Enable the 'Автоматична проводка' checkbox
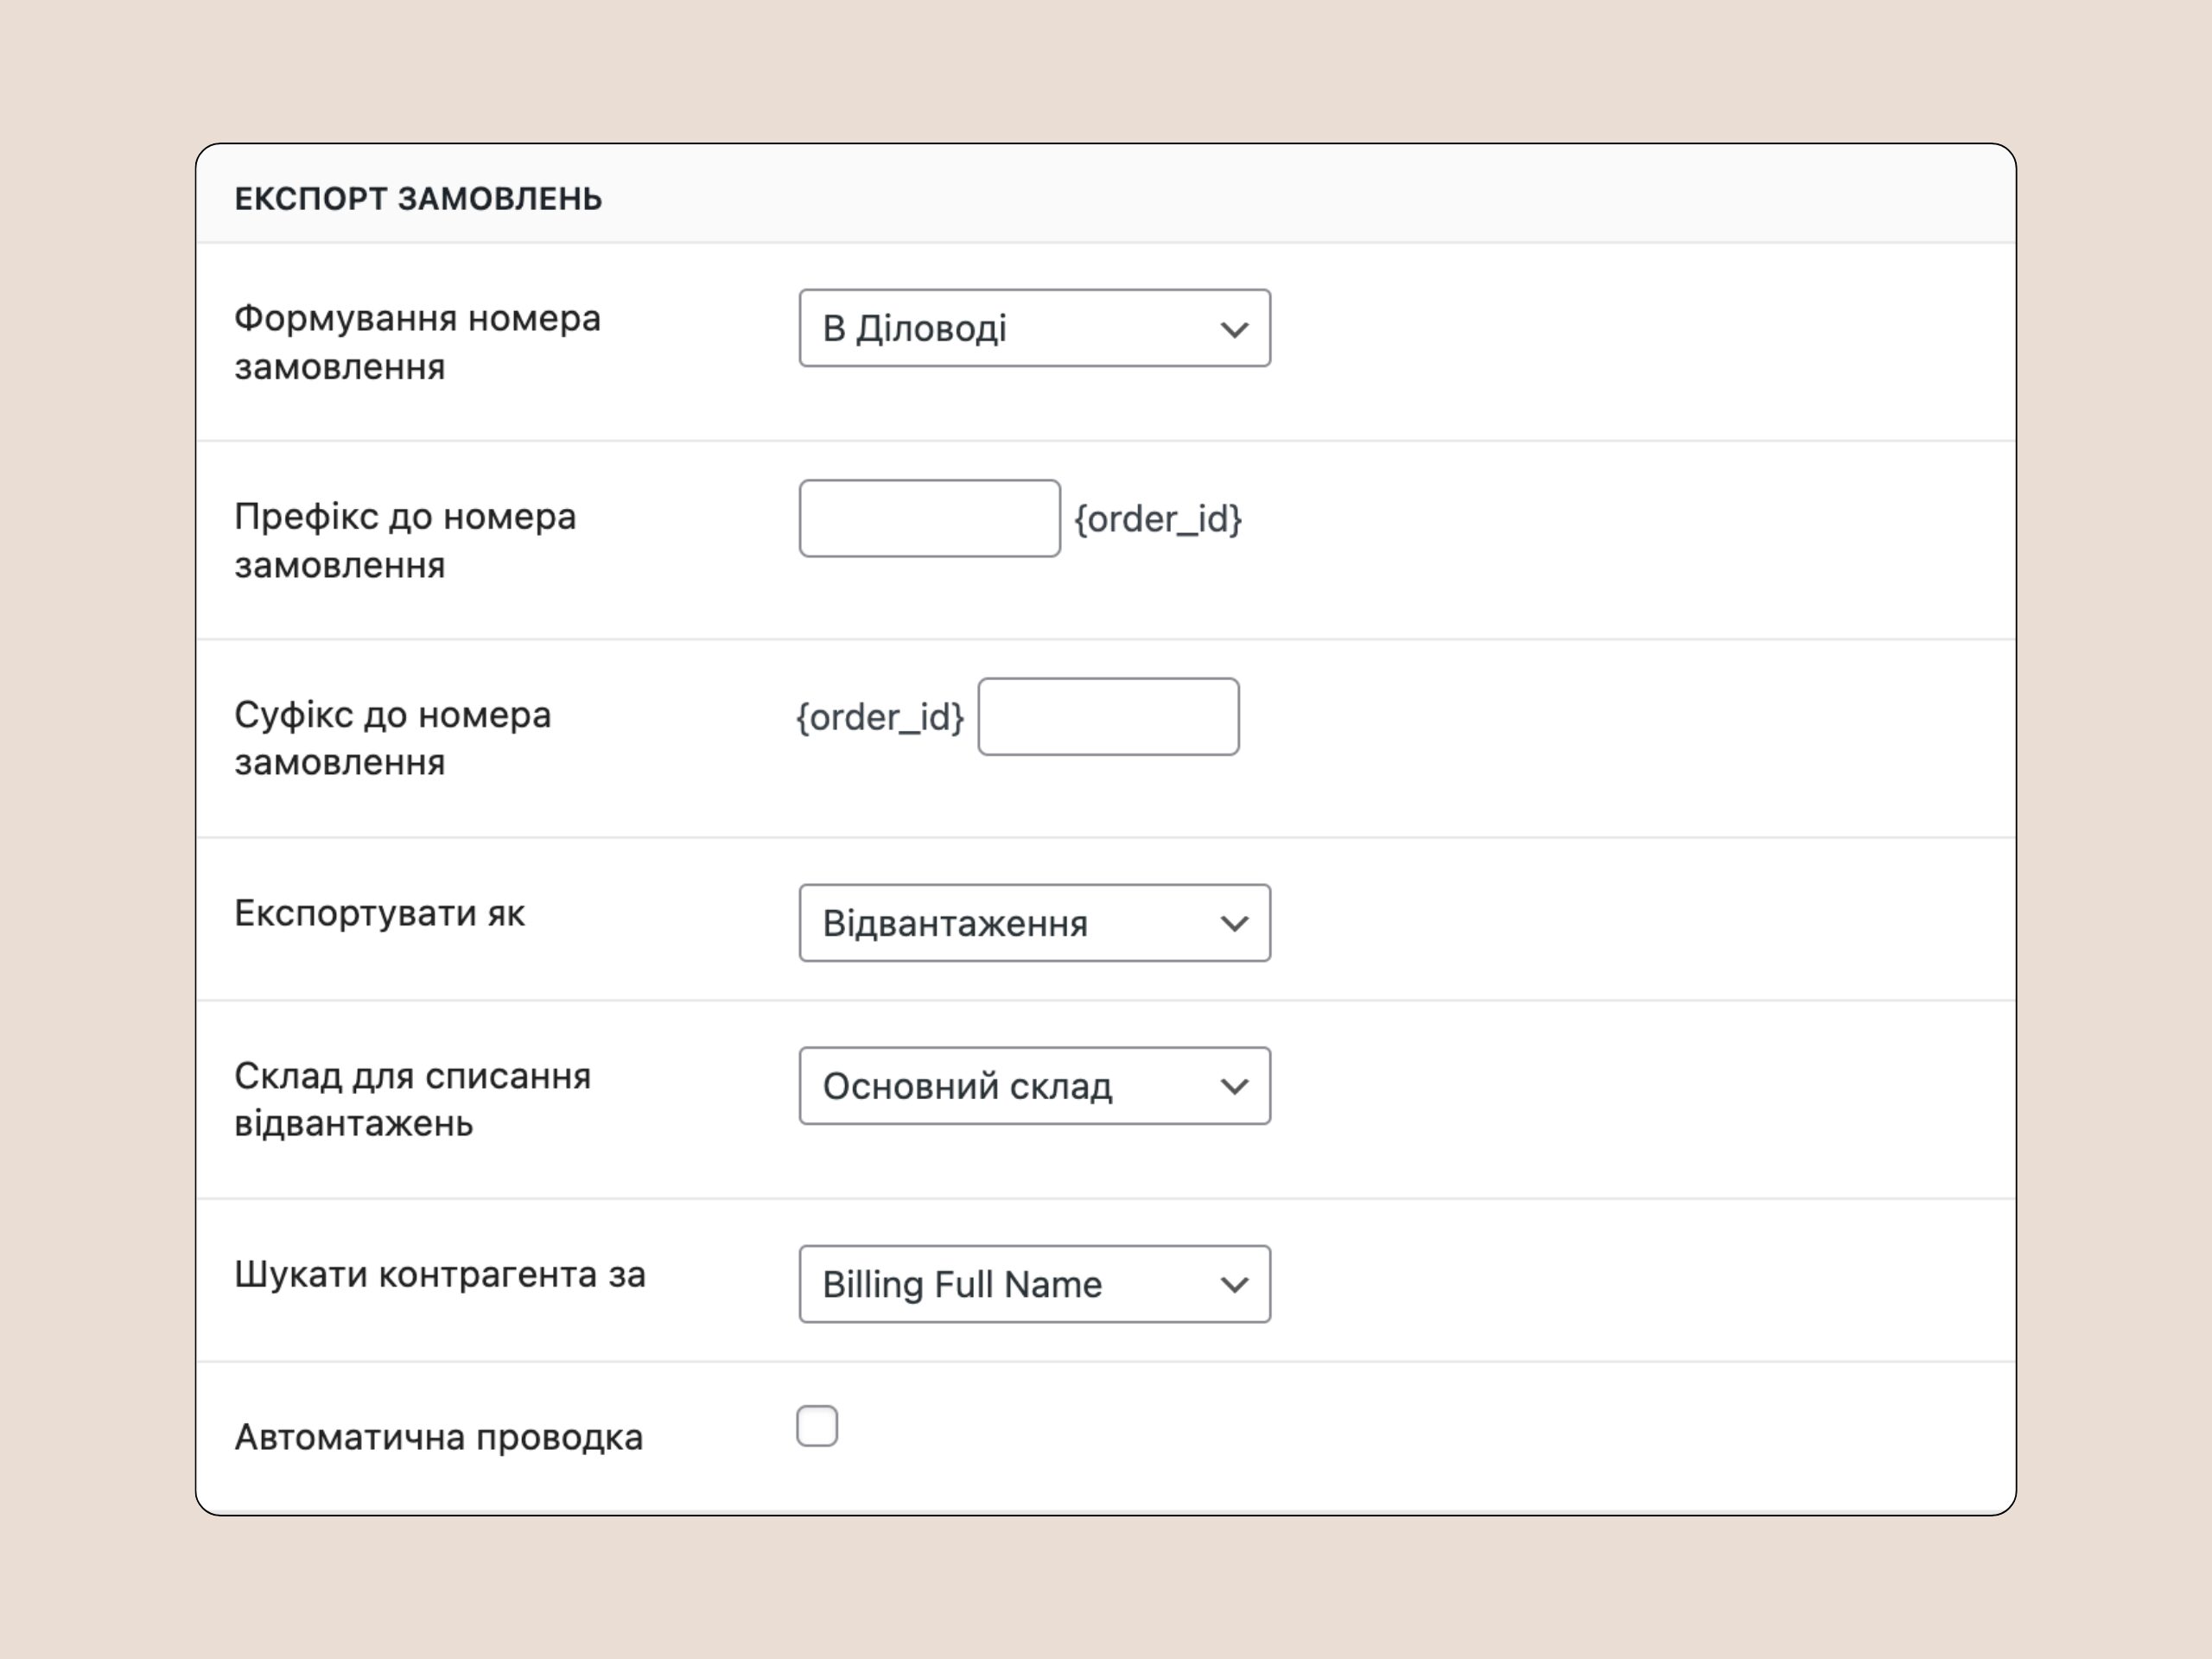This screenshot has height=1659, width=2212. click(x=817, y=1426)
